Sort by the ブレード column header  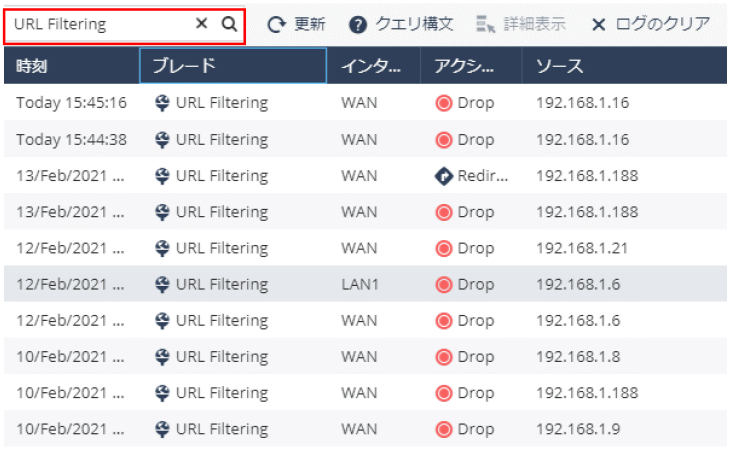click(232, 66)
